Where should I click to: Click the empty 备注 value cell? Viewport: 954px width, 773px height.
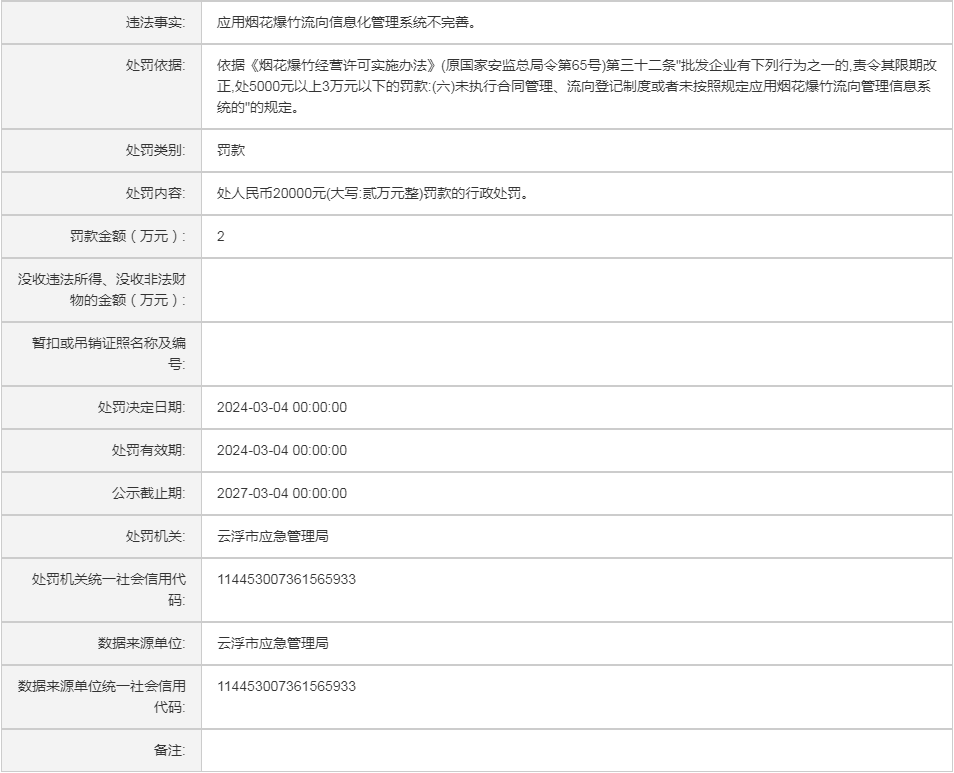tap(576, 750)
